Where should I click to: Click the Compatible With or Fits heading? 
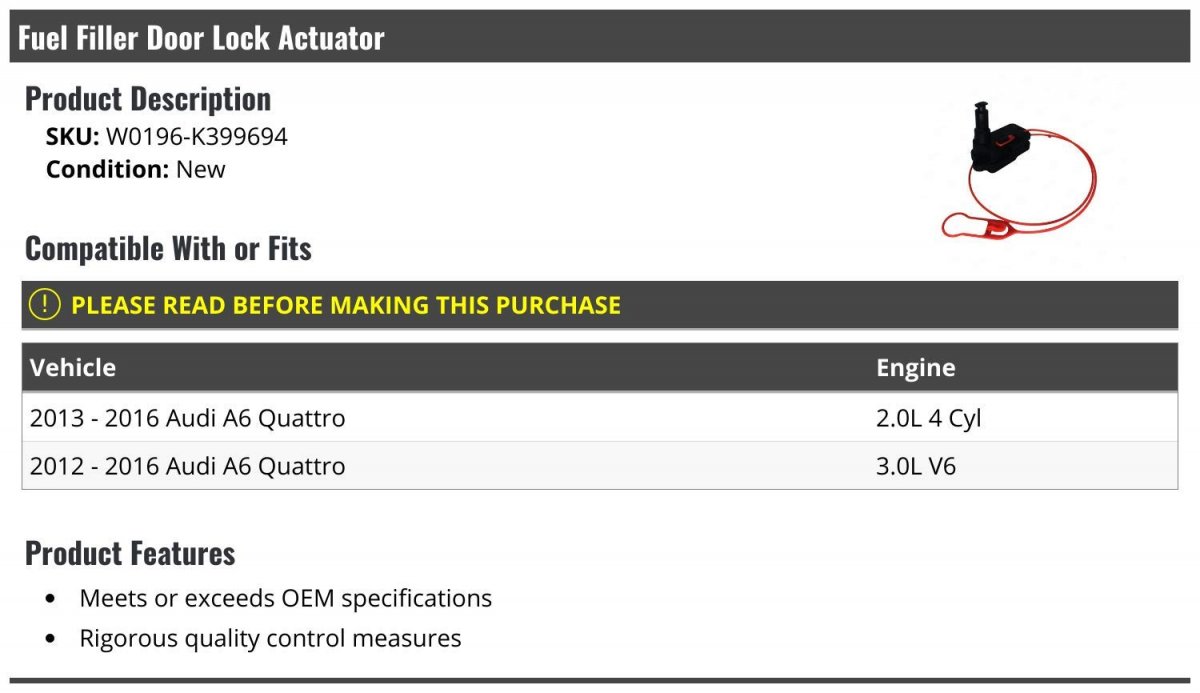click(x=168, y=248)
